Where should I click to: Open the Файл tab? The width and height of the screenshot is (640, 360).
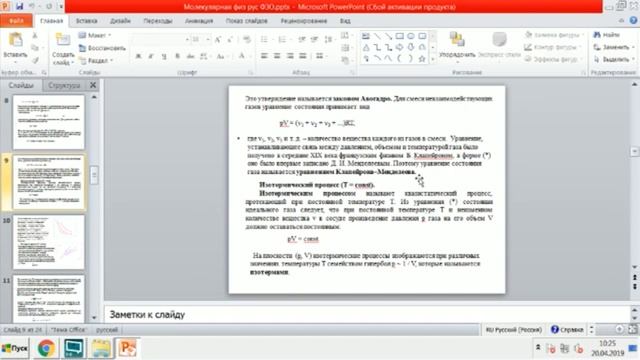16,21
